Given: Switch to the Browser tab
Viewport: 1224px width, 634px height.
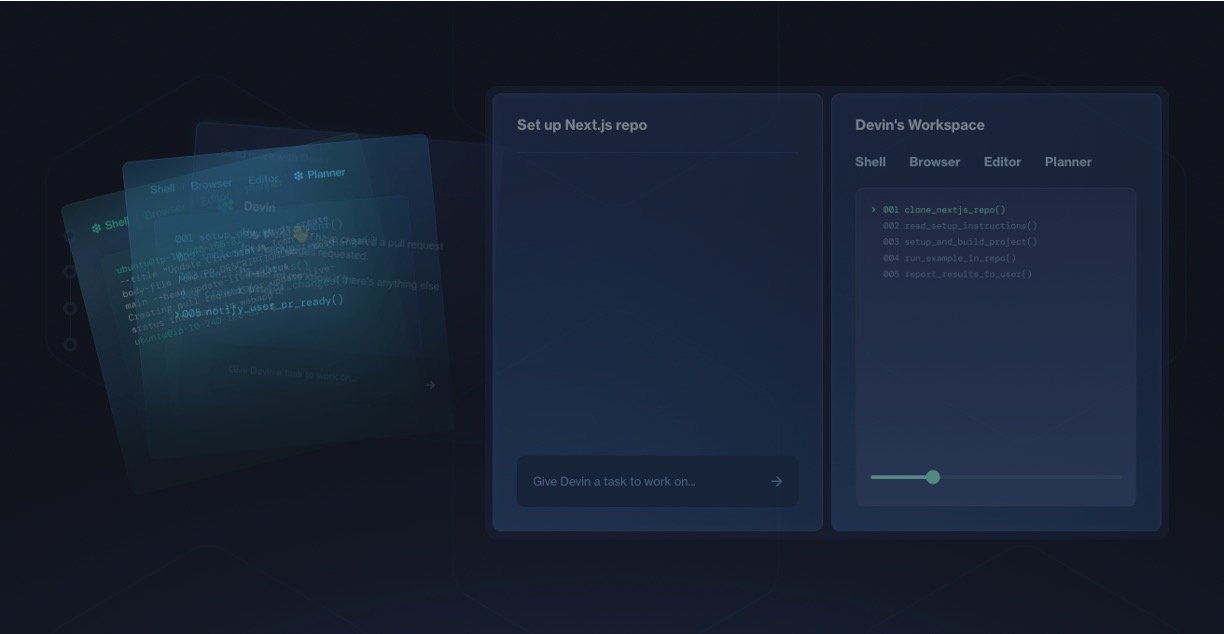Looking at the screenshot, I should 934,162.
